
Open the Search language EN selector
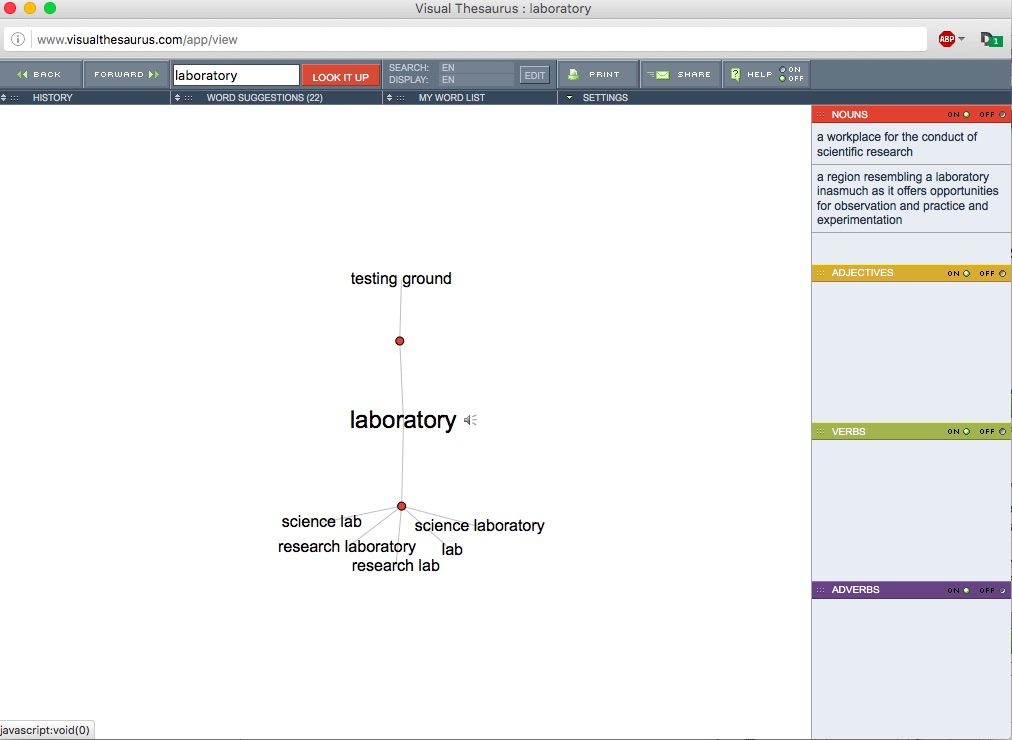point(476,68)
